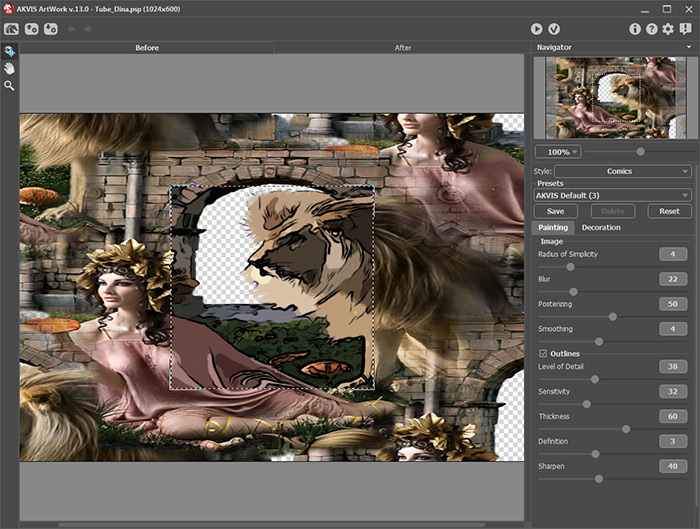Open preferences gear icon
This screenshot has height=529, width=700.
coord(668,29)
